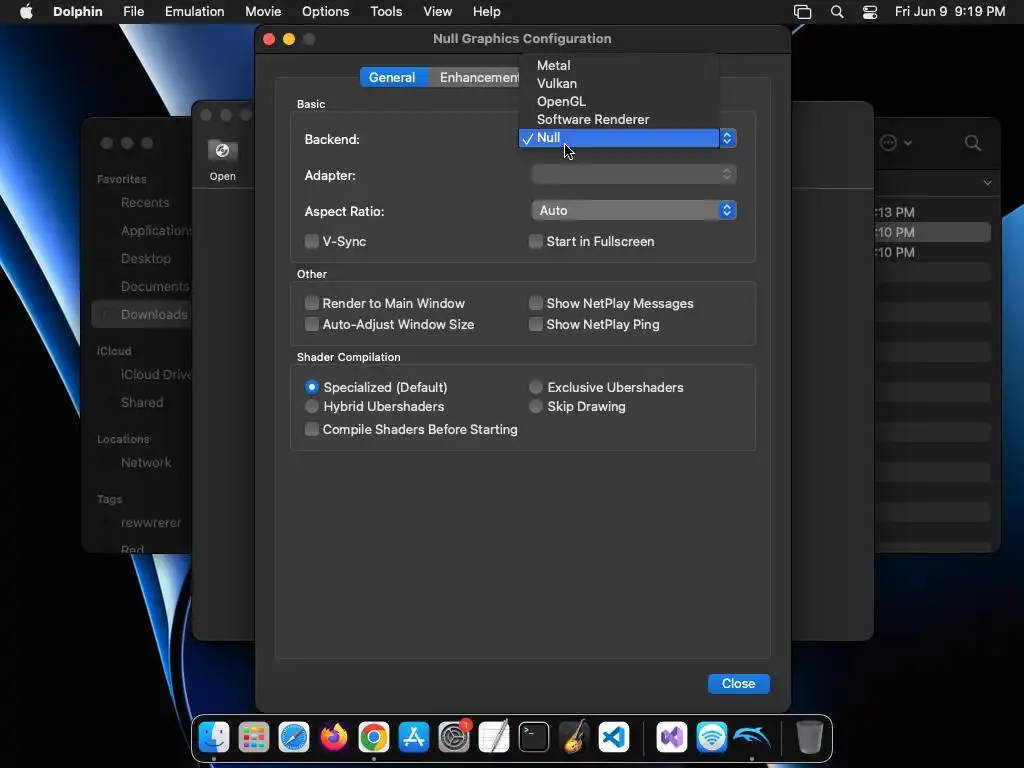Image resolution: width=1024 pixels, height=768 pixels.
Task: Click the Stage Manager menu bar icon
Action: (802, 12)
